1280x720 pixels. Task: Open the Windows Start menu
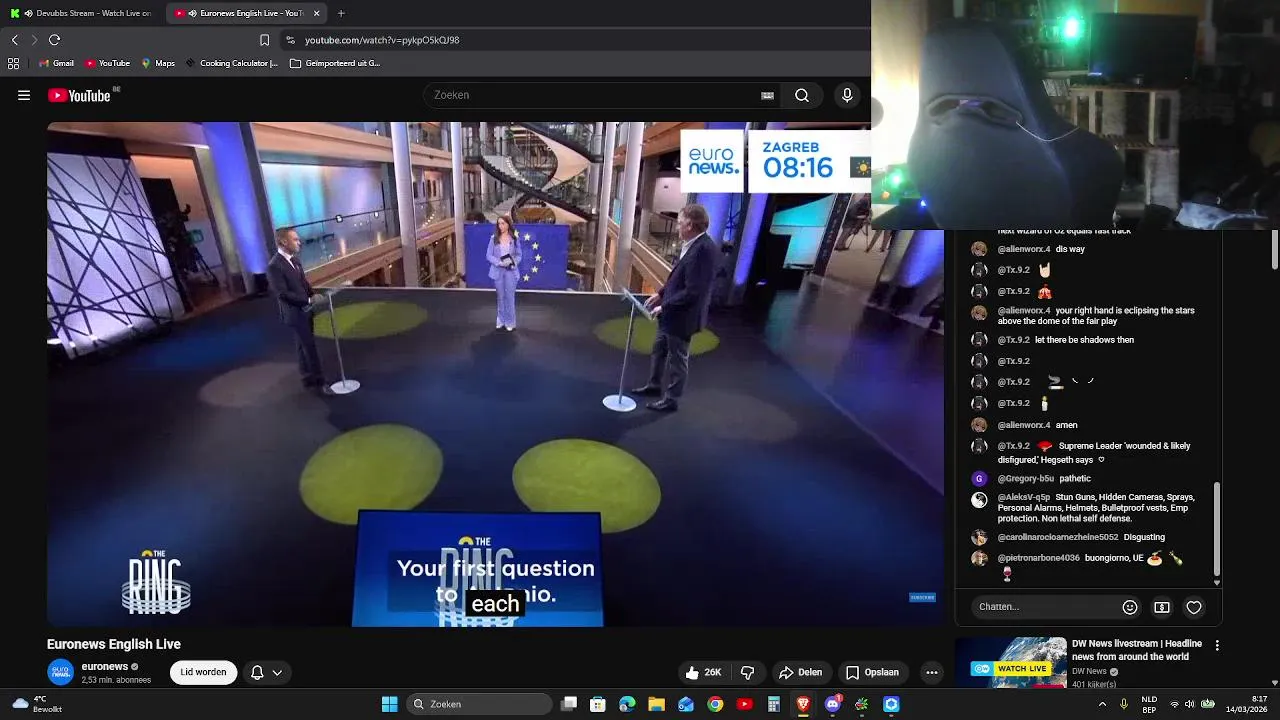[389, 704]
